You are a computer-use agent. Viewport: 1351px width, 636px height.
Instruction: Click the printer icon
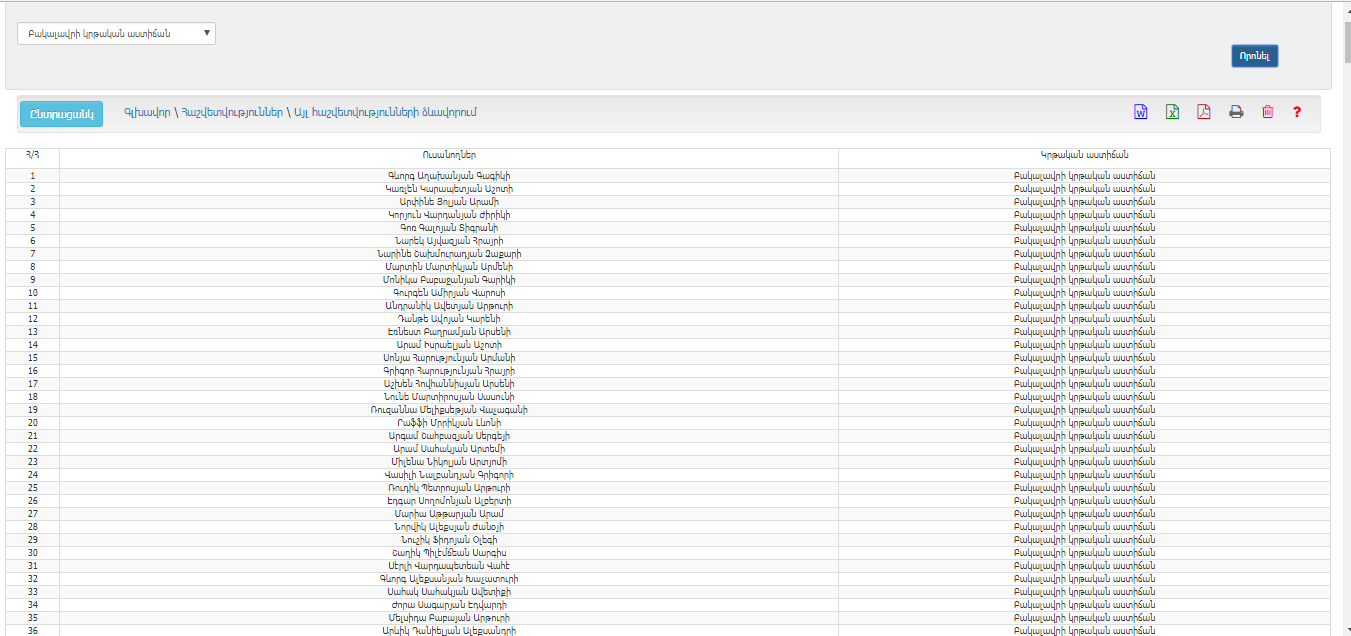(1236, 112)
